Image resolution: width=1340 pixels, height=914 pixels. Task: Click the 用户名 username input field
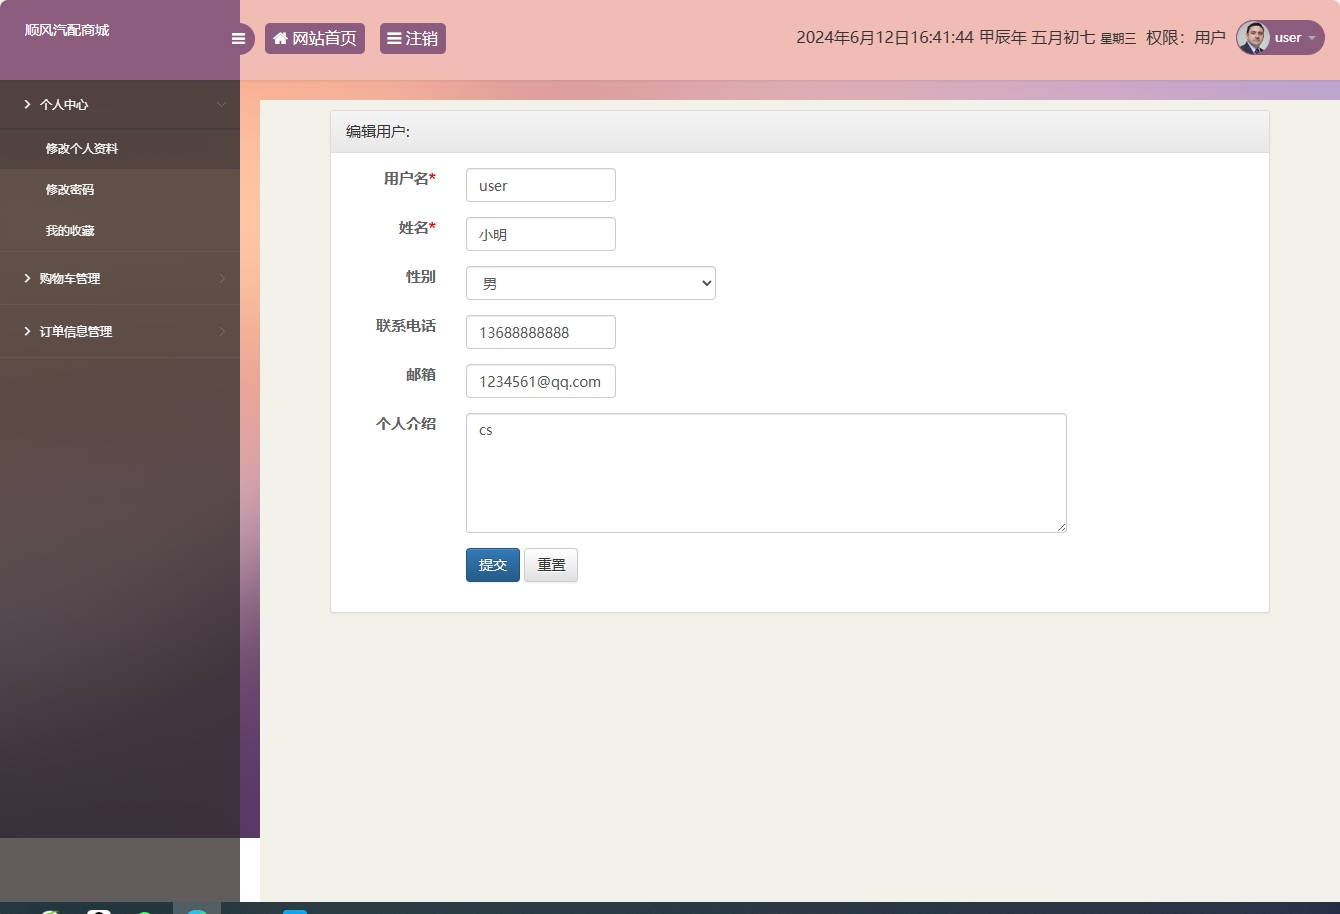pos(540,185)
